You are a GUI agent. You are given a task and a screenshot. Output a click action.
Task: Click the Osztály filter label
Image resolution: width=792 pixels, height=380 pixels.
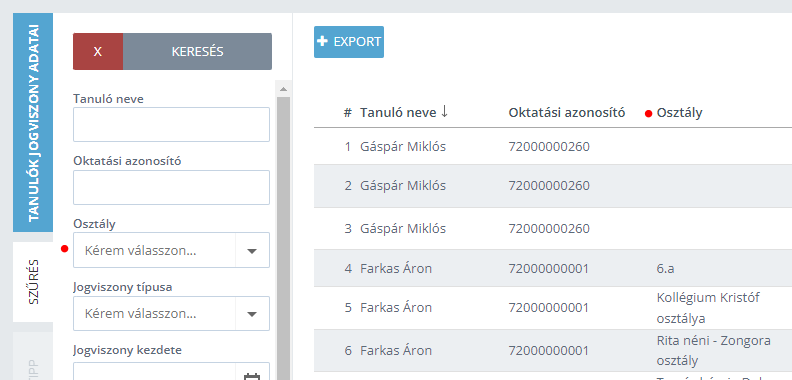click(x=94, y=224)
